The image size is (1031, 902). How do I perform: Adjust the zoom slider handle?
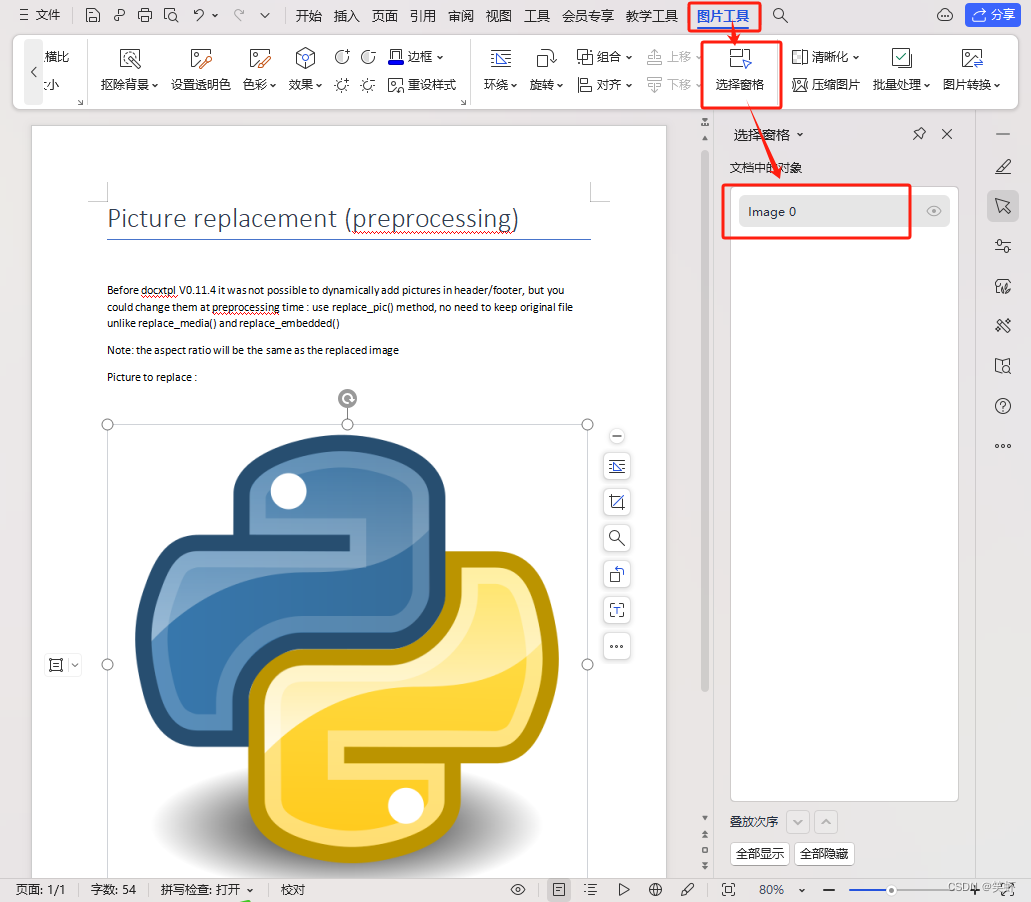click(x=891, y=890)
